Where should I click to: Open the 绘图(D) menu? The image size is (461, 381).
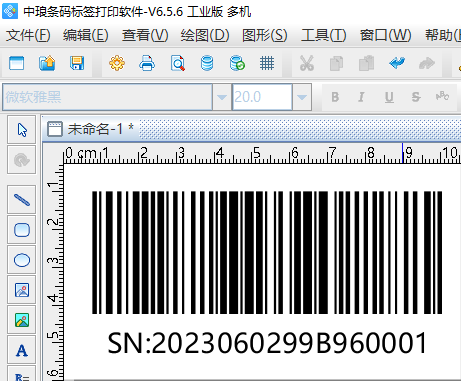coord(205,35)
